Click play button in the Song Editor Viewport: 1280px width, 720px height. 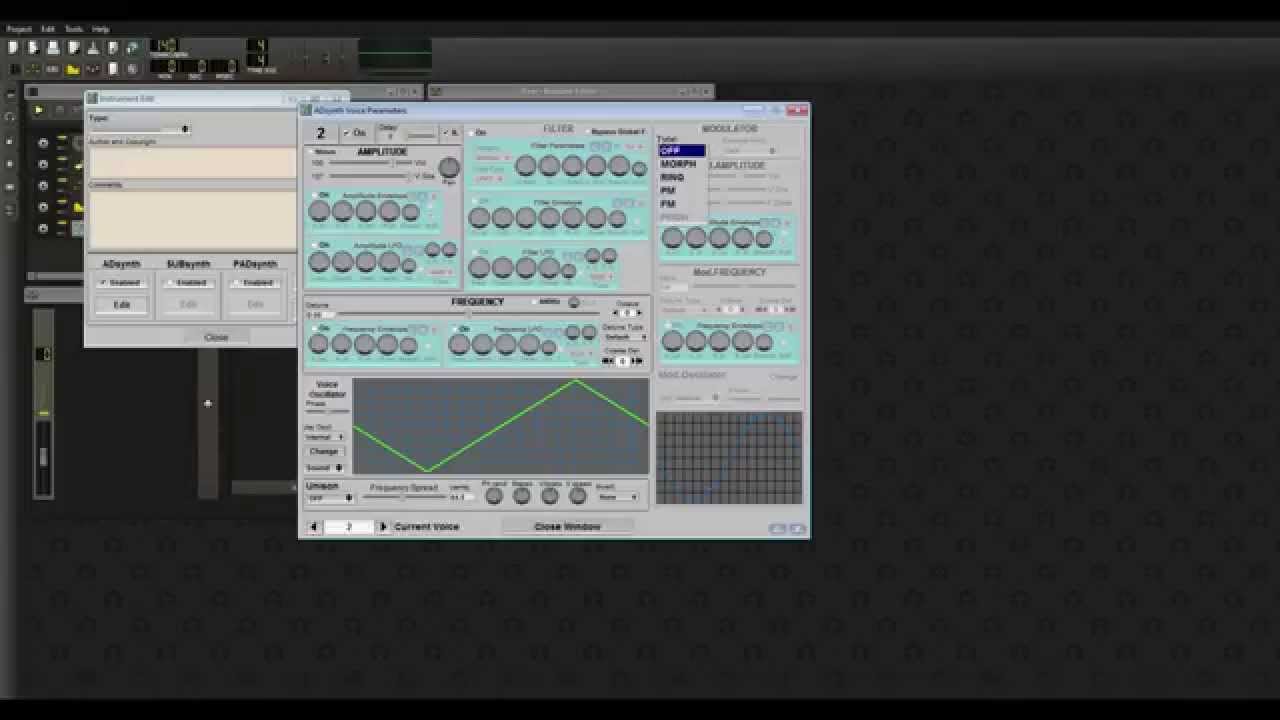click(38, 110)
